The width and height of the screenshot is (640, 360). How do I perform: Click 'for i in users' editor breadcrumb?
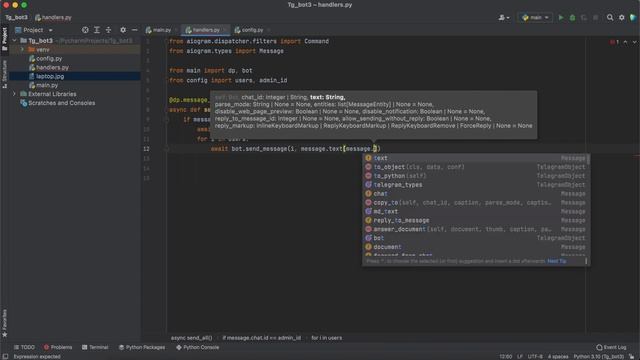pyautogui.click(x=327, y=338)
